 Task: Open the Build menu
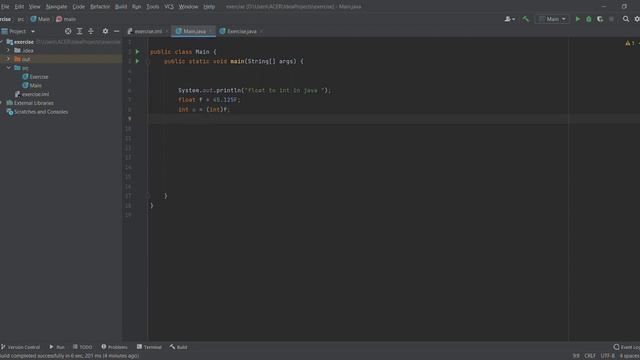tap(121, 7)
